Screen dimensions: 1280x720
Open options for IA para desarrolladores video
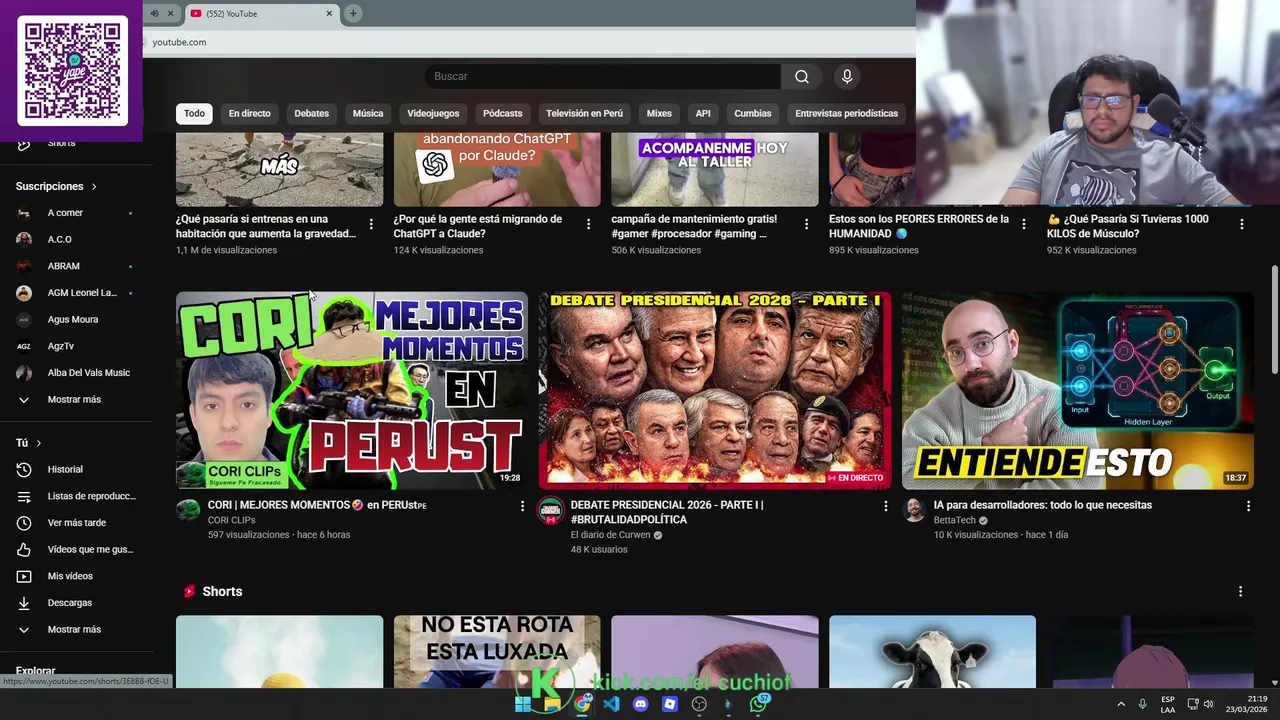pyautogui.click(x=1248, y=506)
